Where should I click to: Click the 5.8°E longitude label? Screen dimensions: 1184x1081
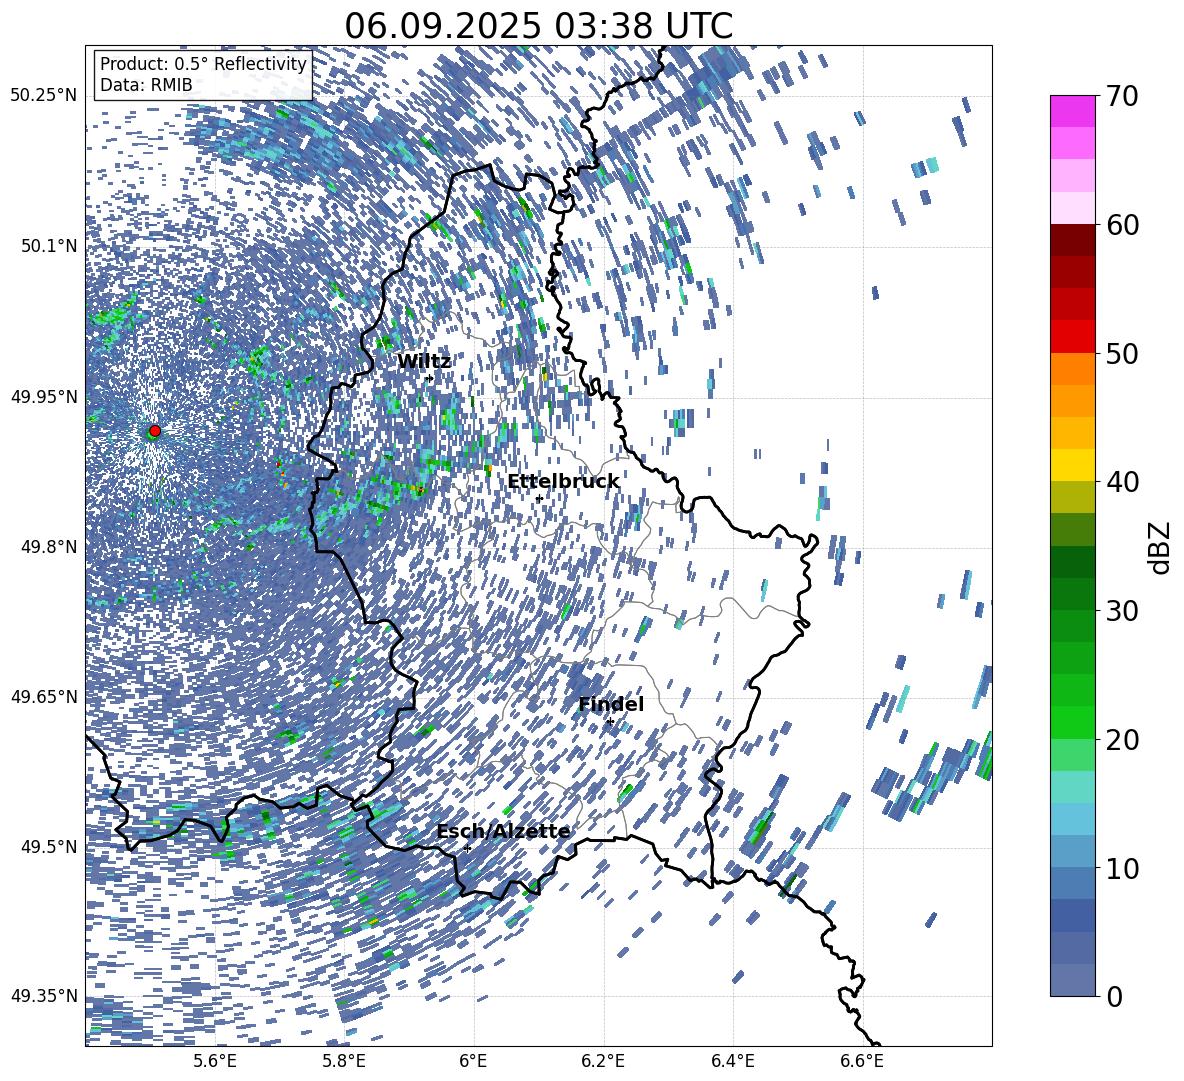pyautogui.click(x=344, y=1061)
